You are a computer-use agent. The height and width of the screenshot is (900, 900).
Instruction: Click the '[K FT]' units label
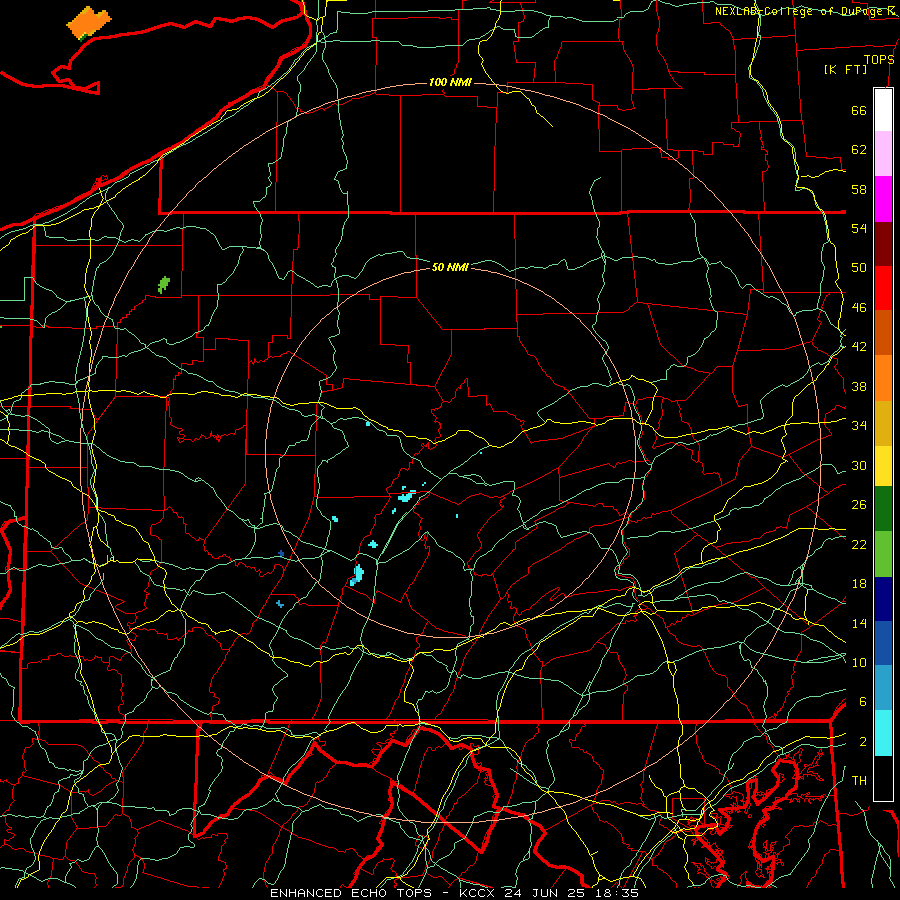[845, 69]
